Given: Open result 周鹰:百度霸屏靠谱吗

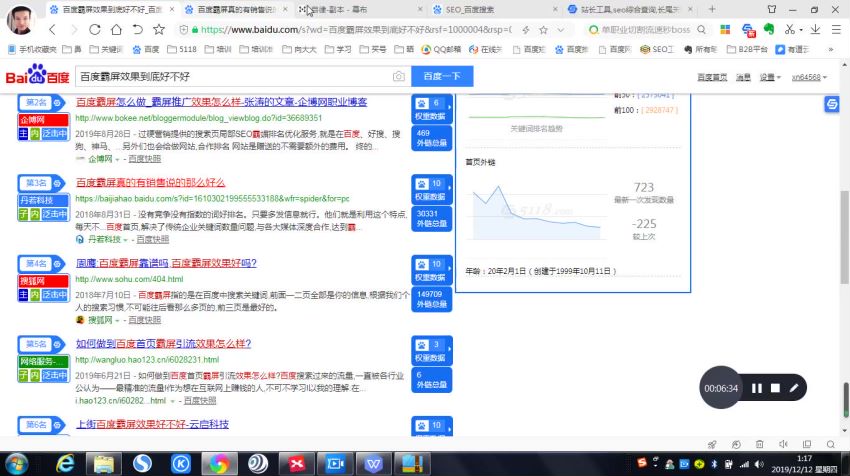Looking at the screenshot, I should pos(166,263).
